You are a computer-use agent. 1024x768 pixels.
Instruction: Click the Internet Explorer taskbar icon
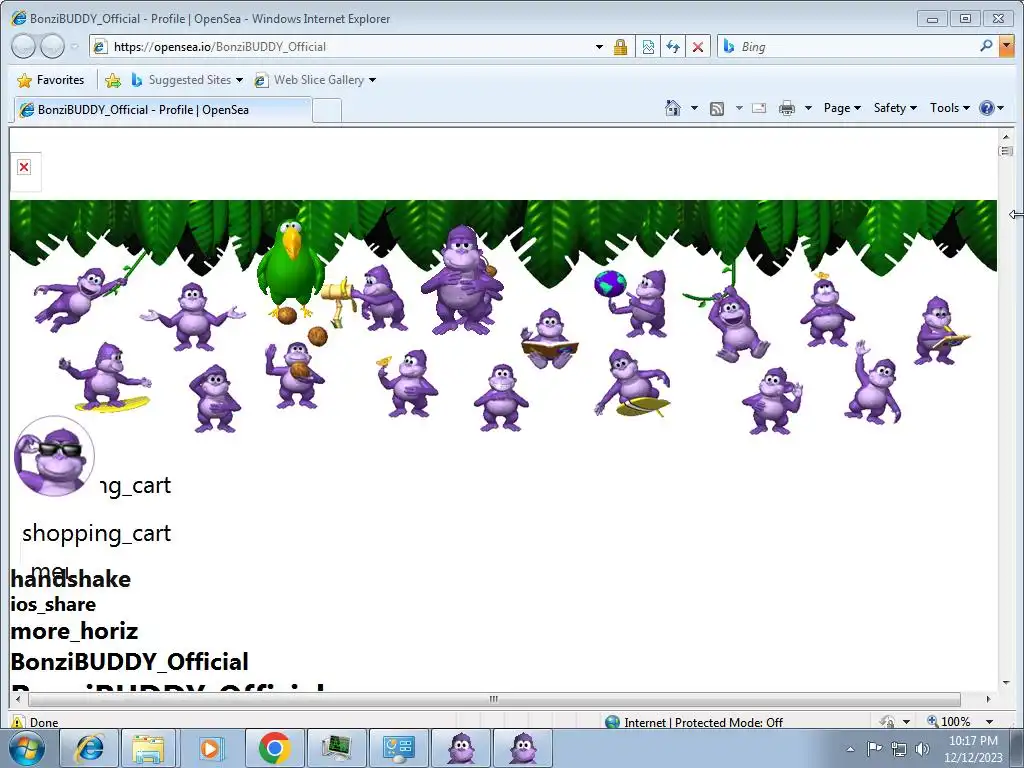coord(89,748)
